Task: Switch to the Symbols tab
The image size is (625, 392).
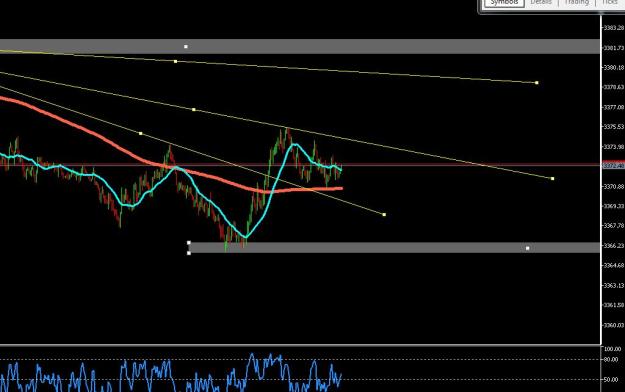Action: pos(504,3)
